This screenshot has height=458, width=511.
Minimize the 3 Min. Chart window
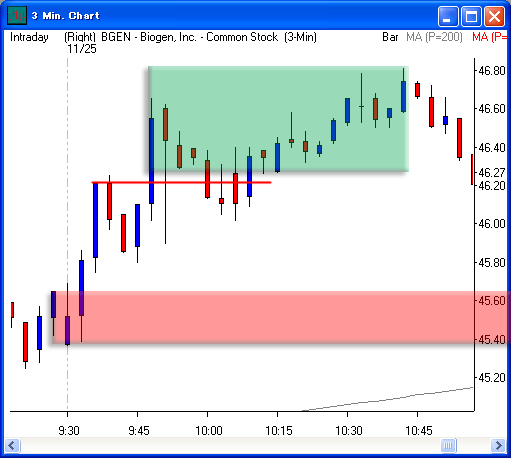(448, 16)
